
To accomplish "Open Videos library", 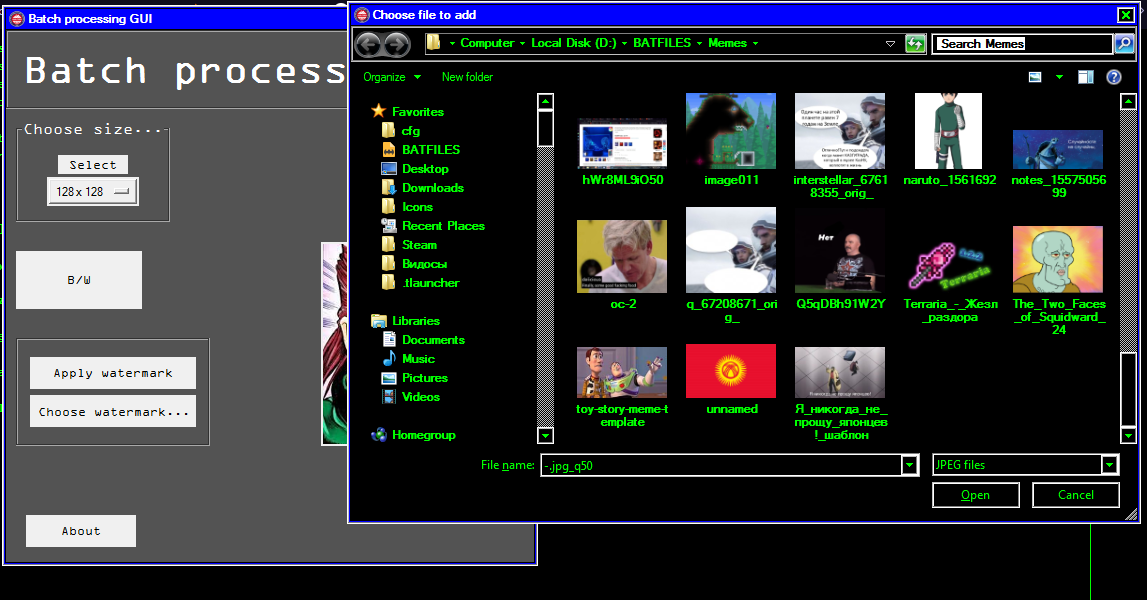I will pyautogui.click(x=421, y=397).
